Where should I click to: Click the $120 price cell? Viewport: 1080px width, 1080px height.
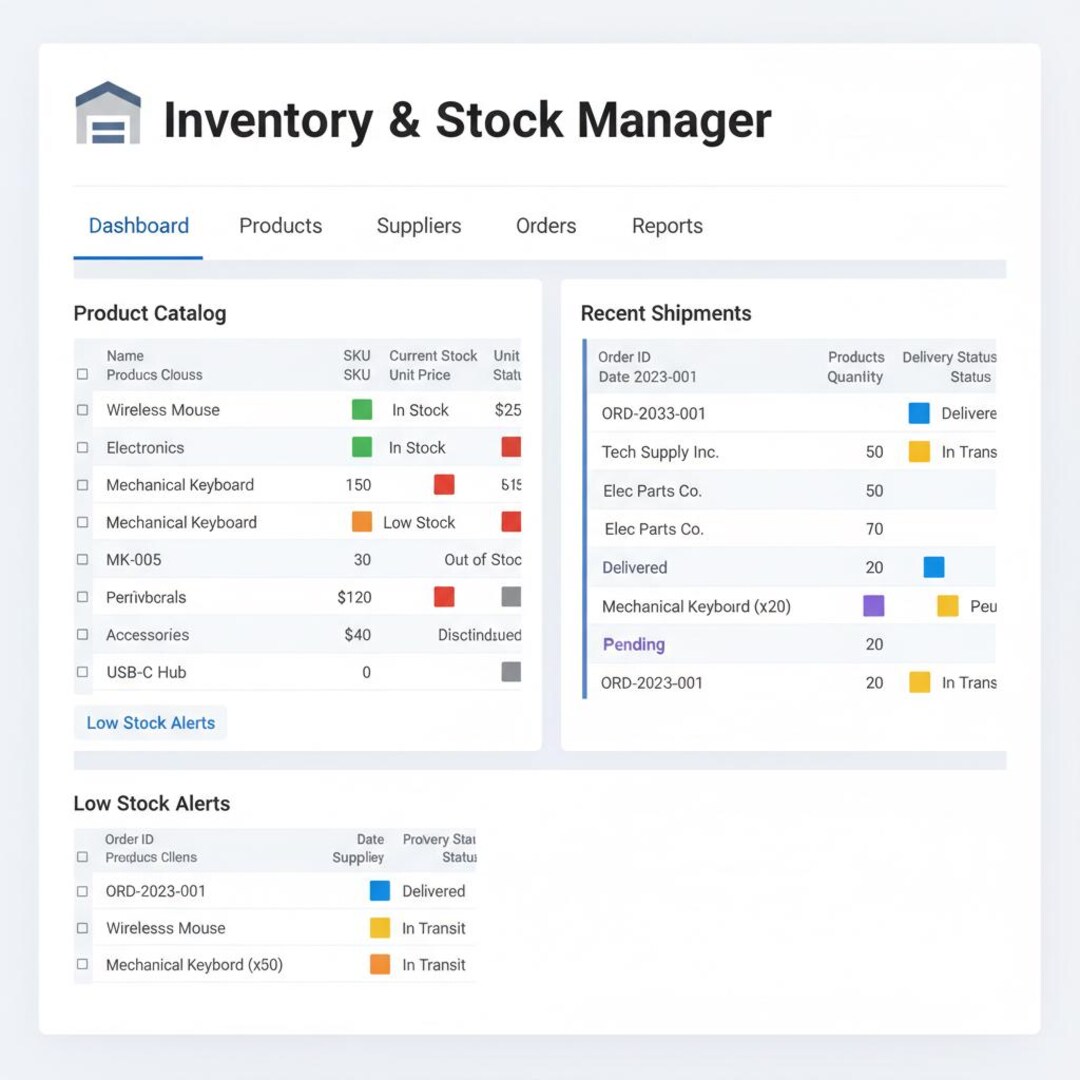(354, 597)
